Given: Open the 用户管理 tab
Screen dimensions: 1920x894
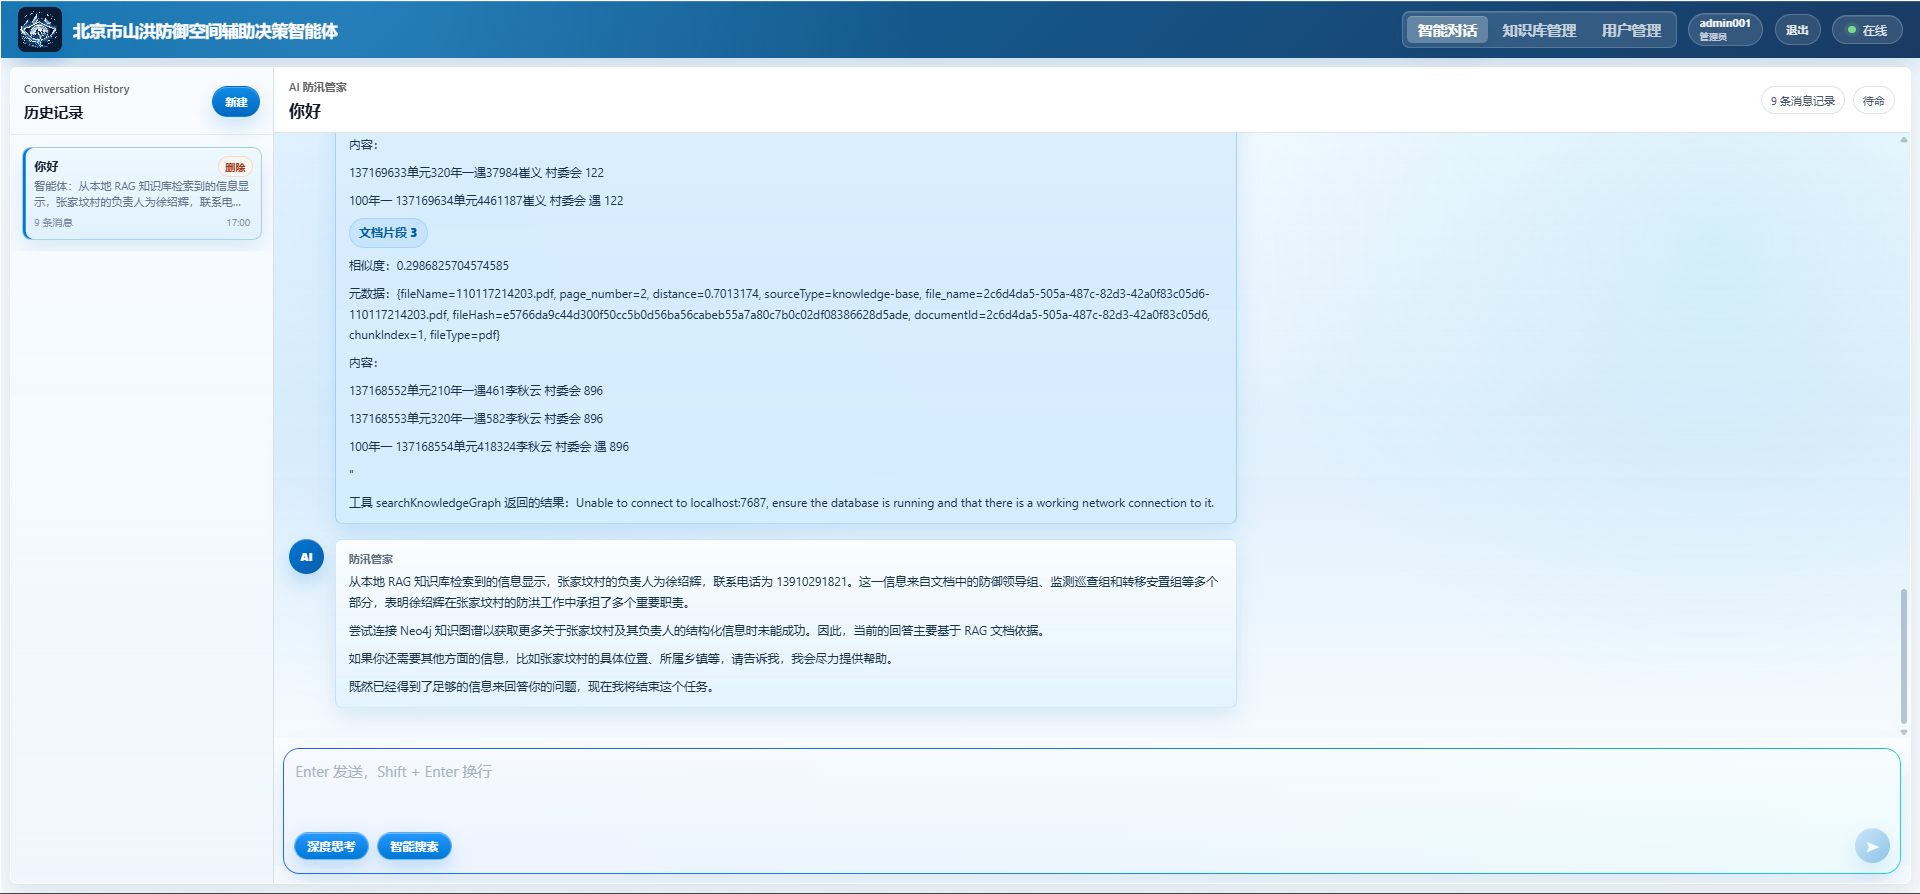Looking at the screenshot, I should point(1631,30).
